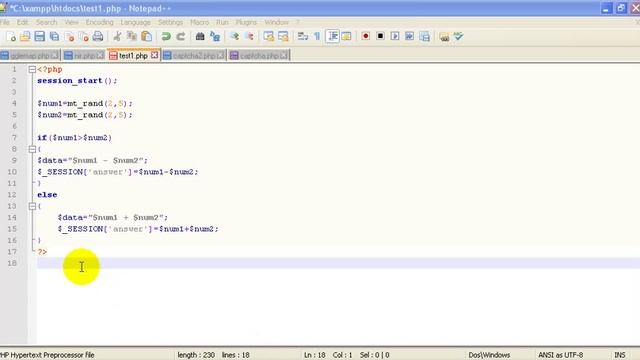Switch to the captcha2.php tab

195,56
